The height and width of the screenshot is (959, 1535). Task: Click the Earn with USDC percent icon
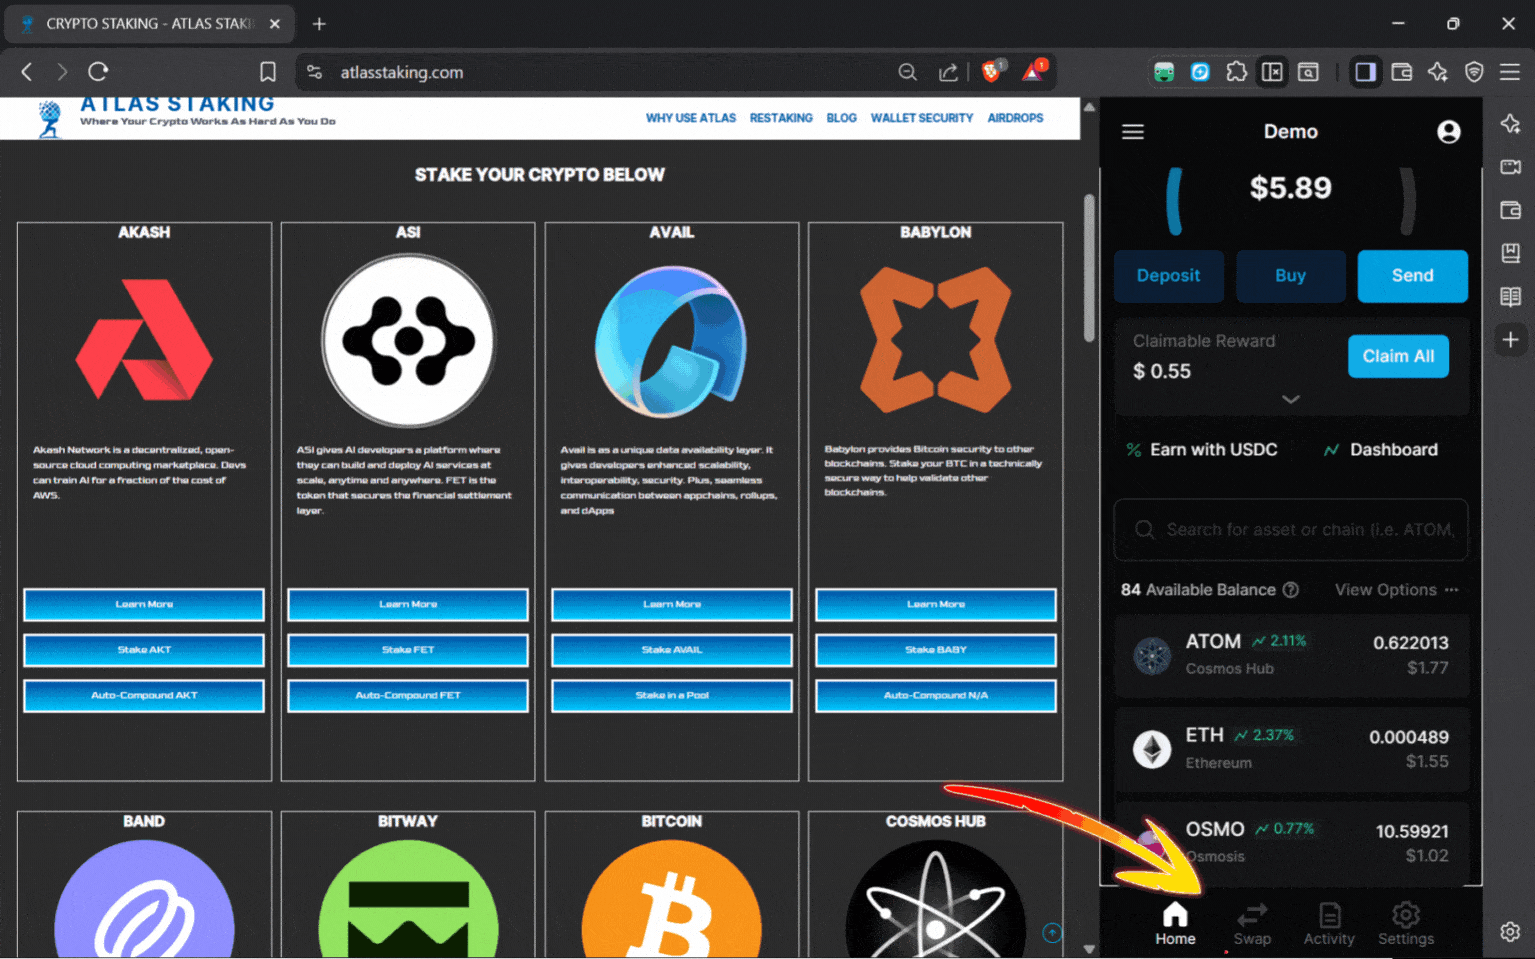[1133, 449]
